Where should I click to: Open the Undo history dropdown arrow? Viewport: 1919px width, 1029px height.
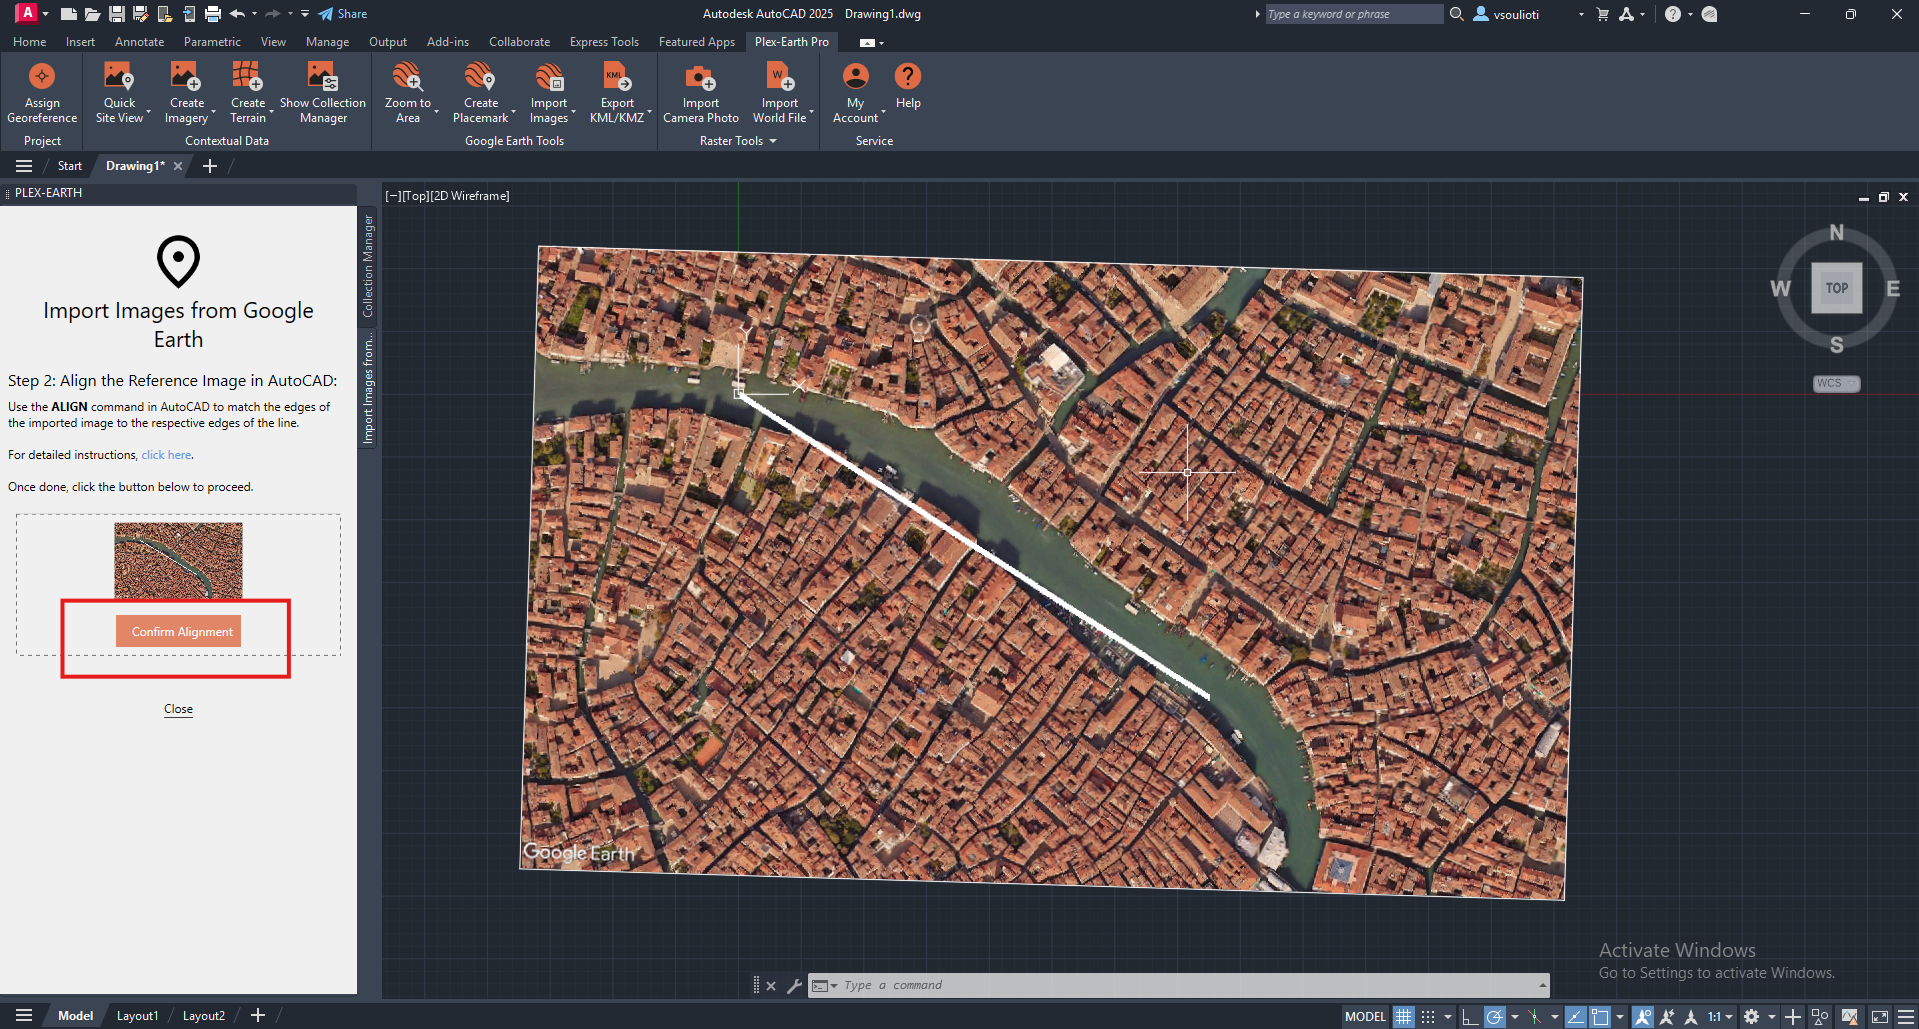pos(254,14)
